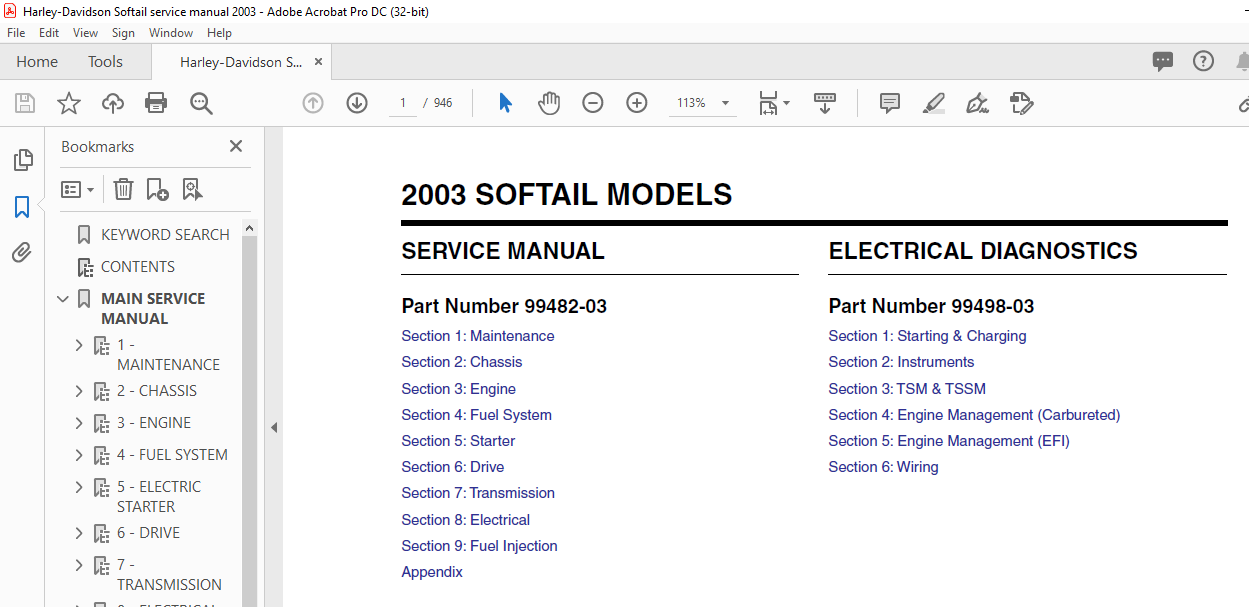Open the find text magnifier tool
This screenshot has height=607, width=1249.
pos(201,103)
